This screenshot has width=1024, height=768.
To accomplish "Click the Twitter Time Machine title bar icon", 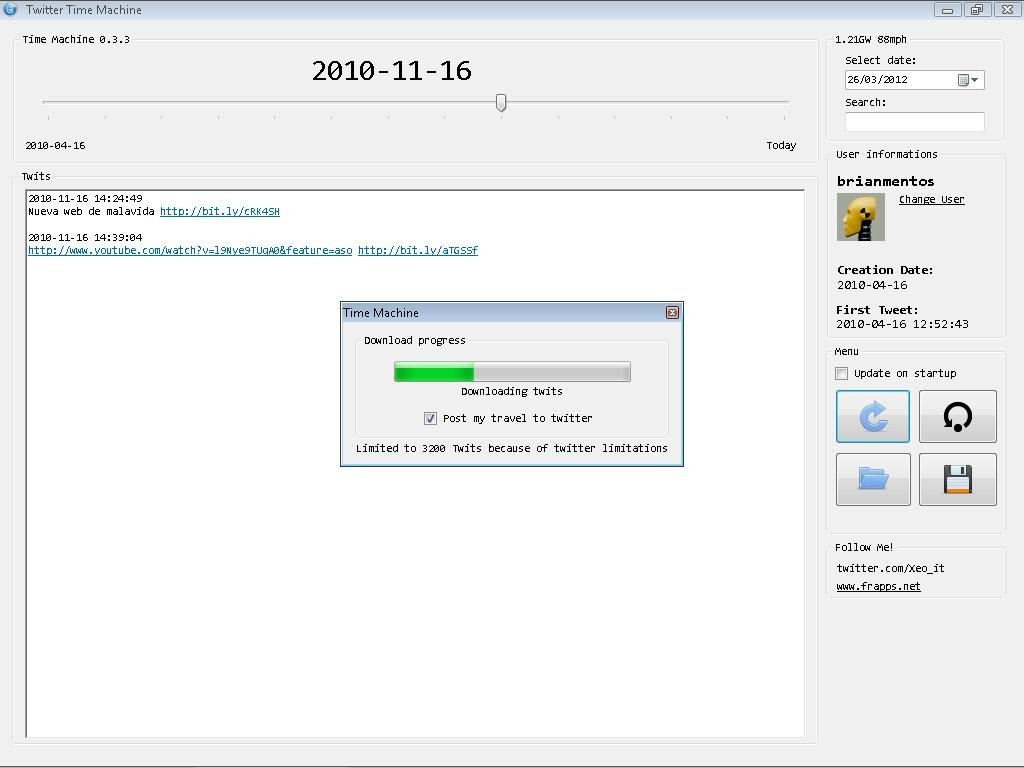I will [10, 9].
